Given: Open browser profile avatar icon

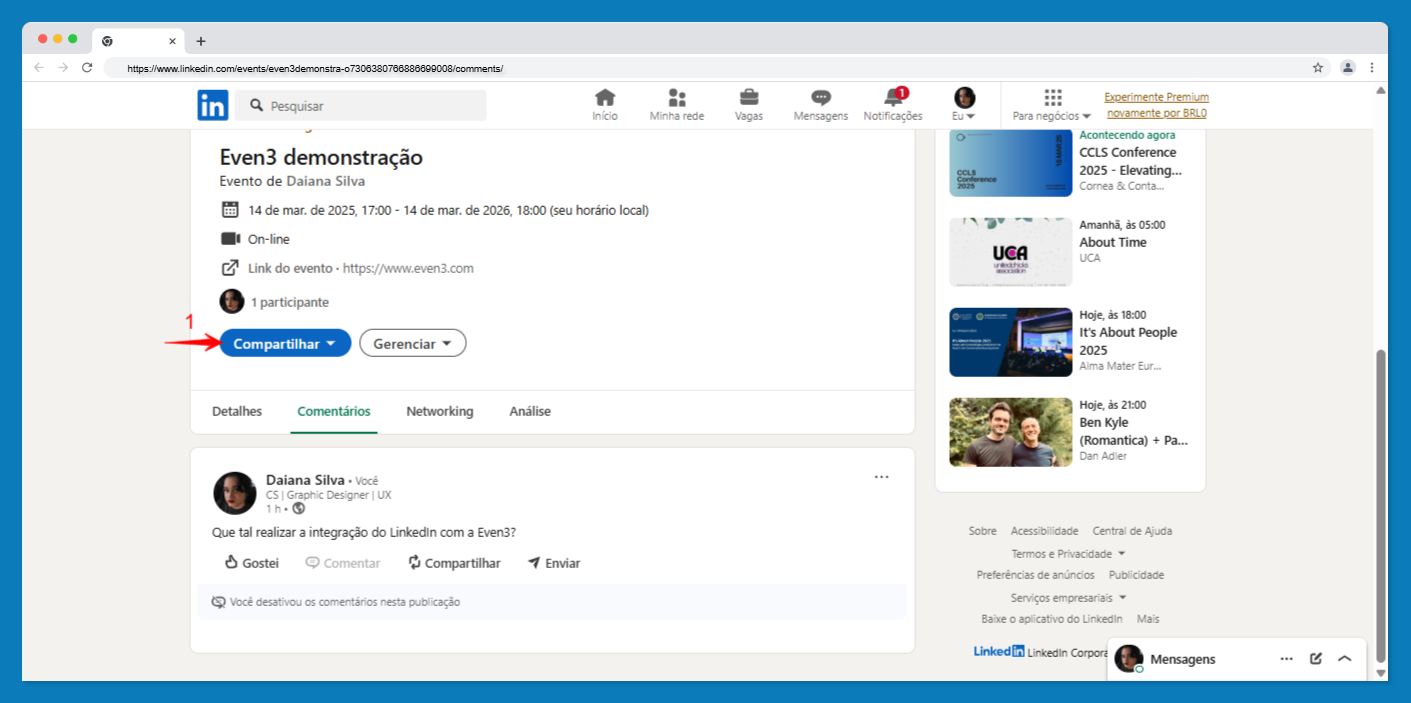Looking at the screenshot, I should (1347, 68).
